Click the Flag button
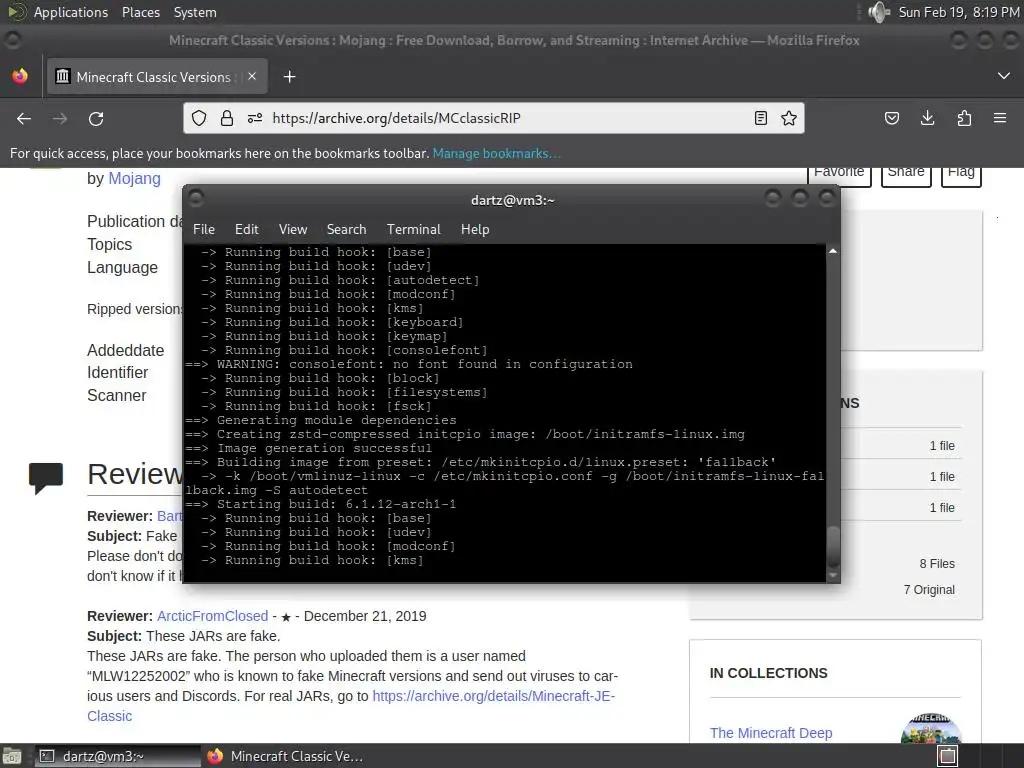 961,173
